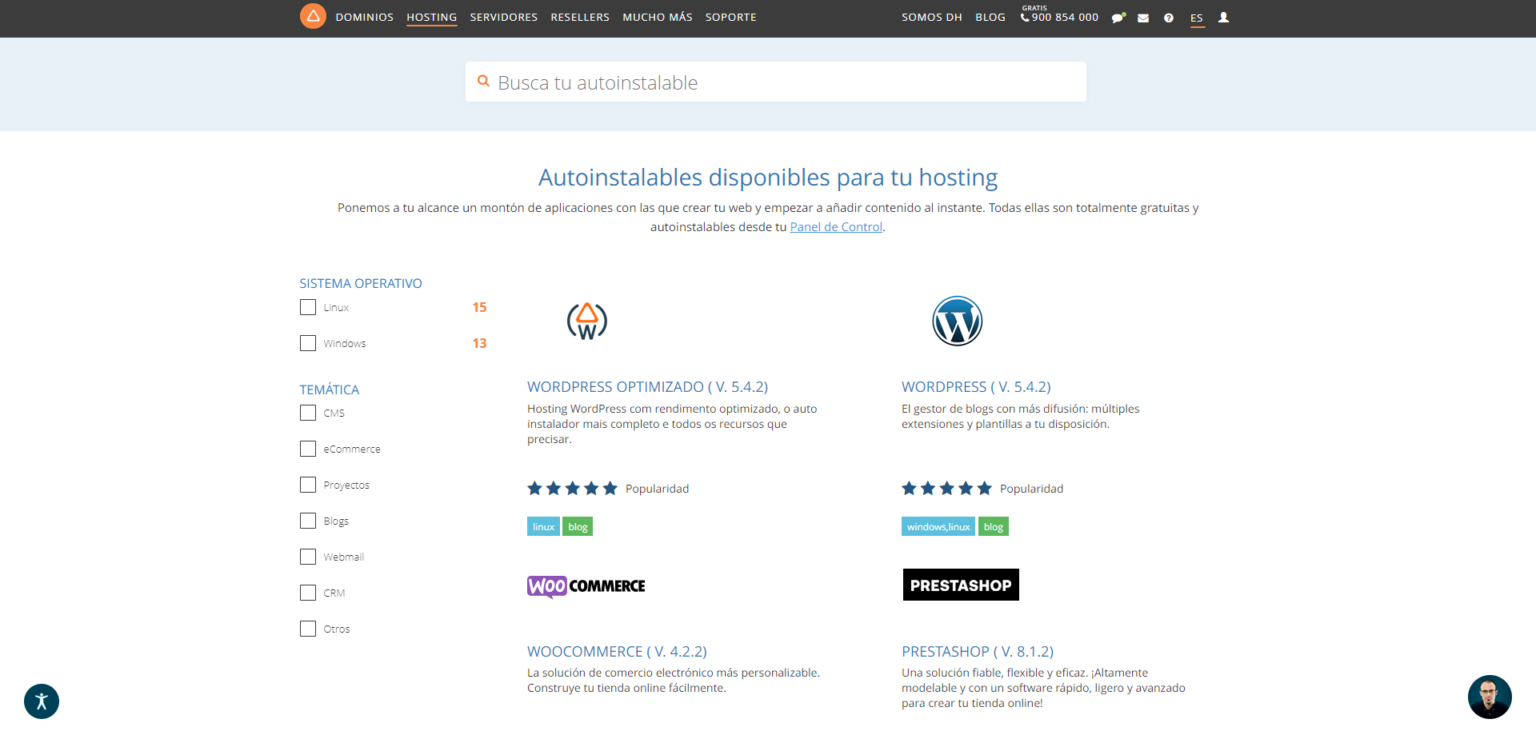Open the live chat bubble icon
Image resolution: width=1536 pixels, height=735 pixels.
coord(1118,17)
